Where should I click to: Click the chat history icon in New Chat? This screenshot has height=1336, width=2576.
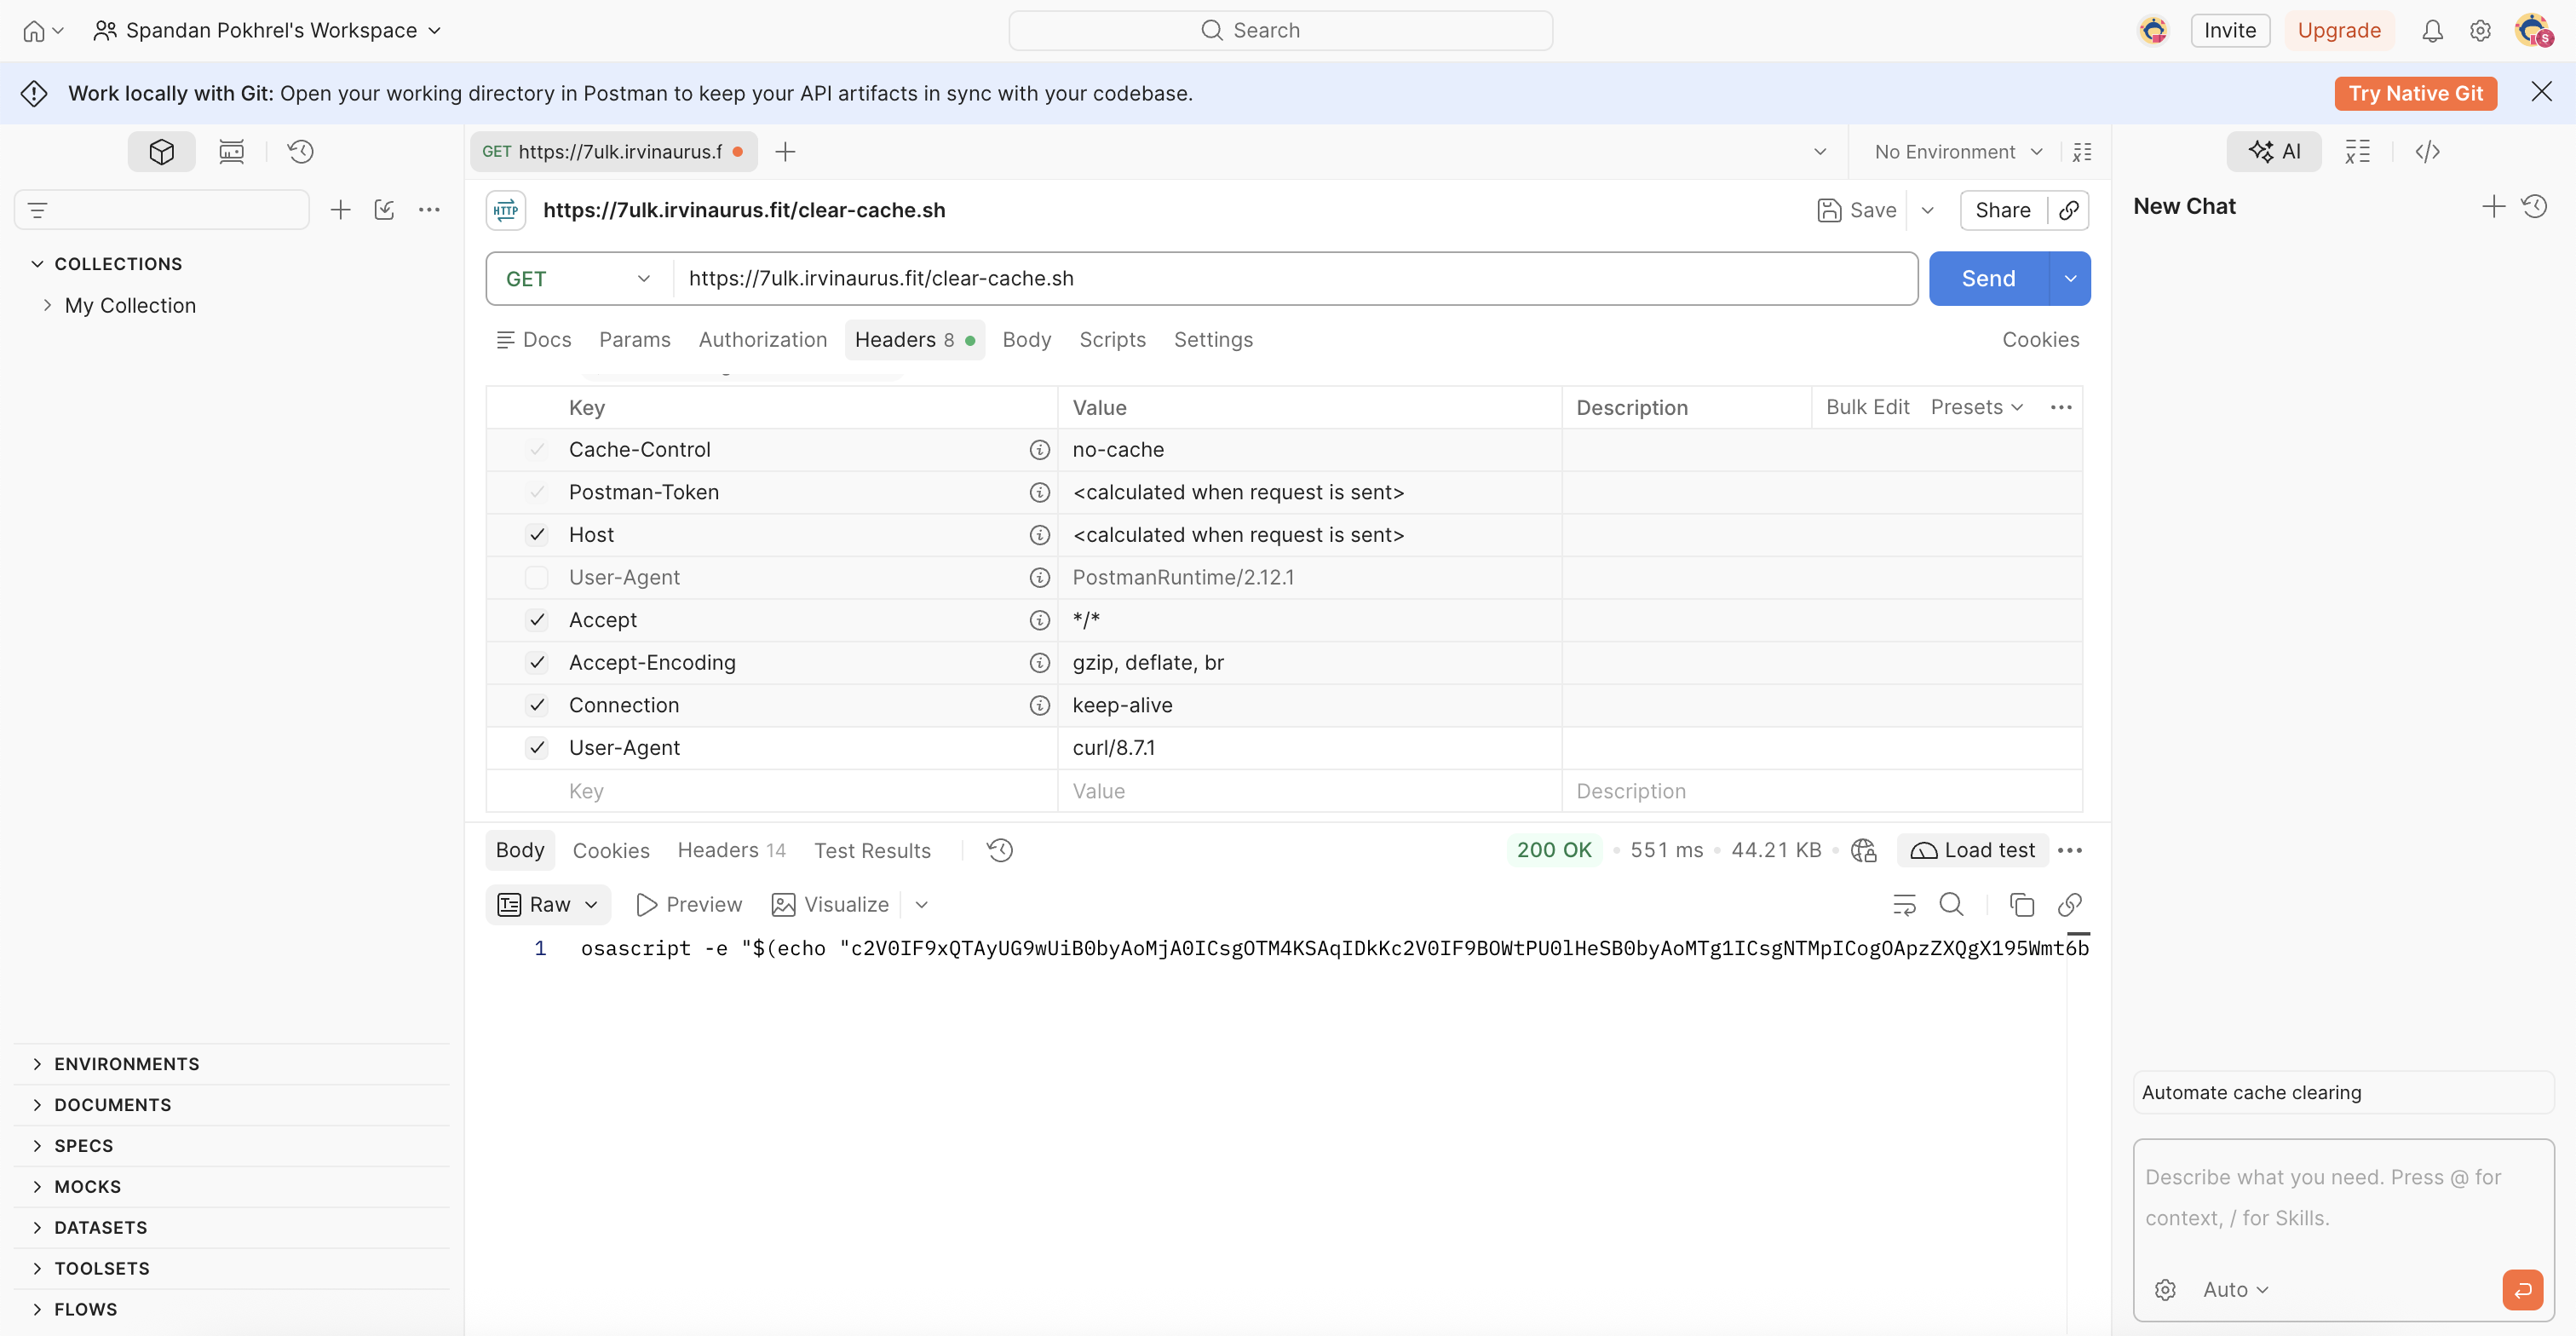2534,206
